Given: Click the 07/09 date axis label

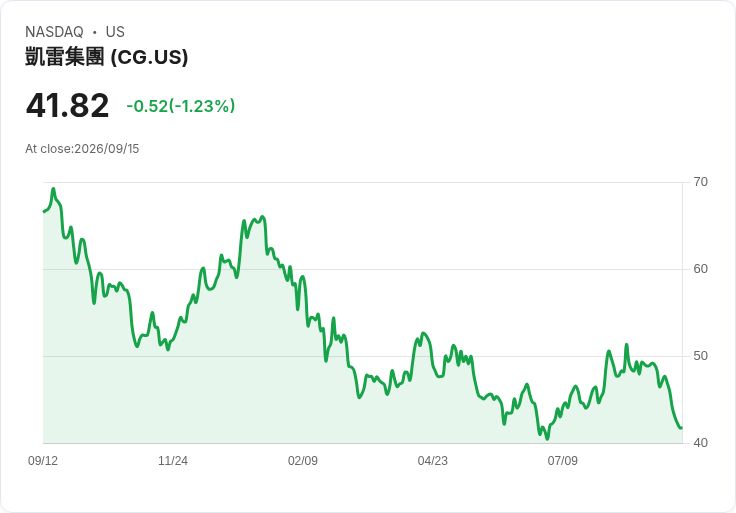Looking at the screenshot, I should tap(562, 461).
